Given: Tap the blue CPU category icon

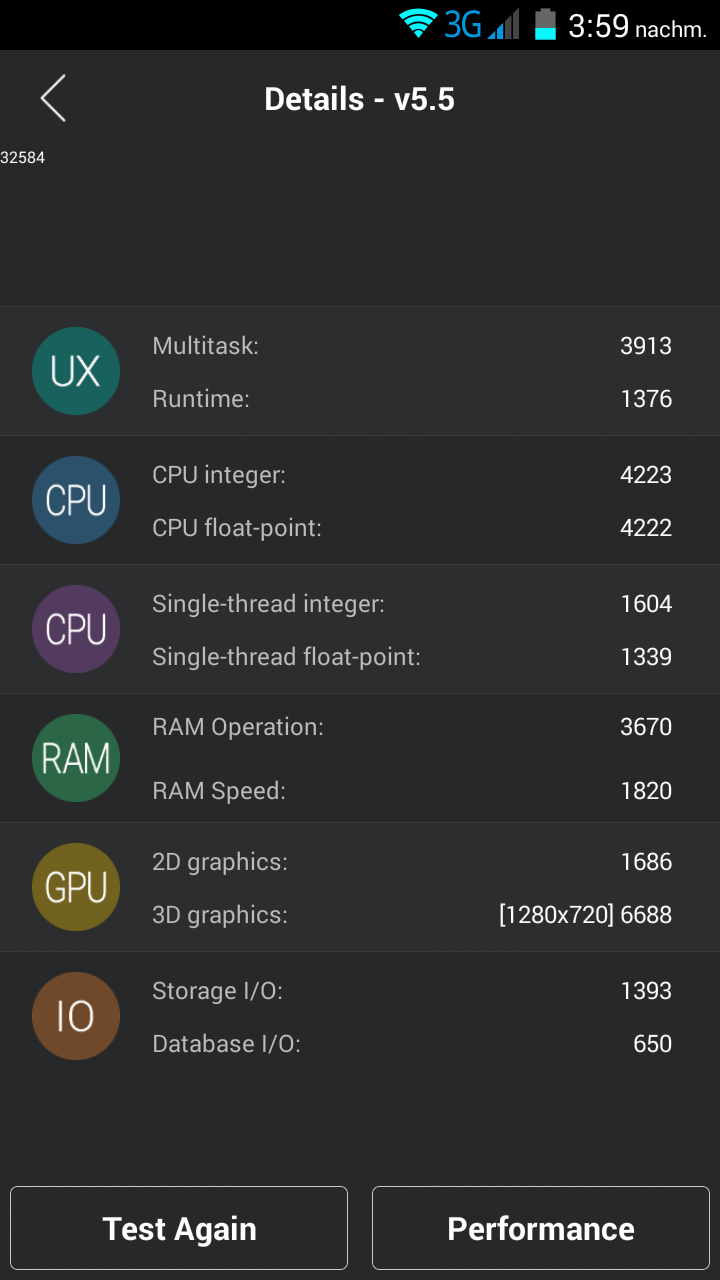Looking at the screenshot, I should point(76,500).
